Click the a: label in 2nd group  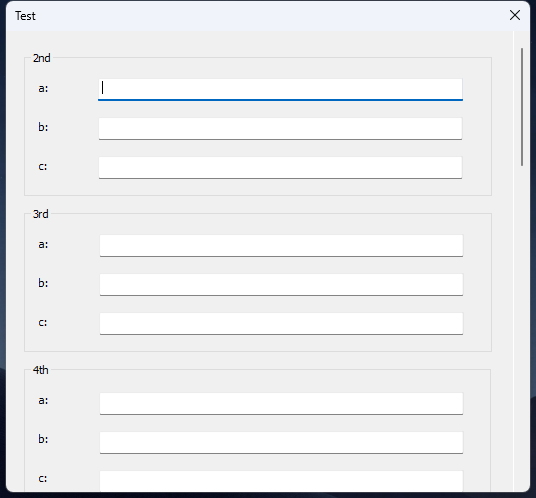[x=43, y=89]
